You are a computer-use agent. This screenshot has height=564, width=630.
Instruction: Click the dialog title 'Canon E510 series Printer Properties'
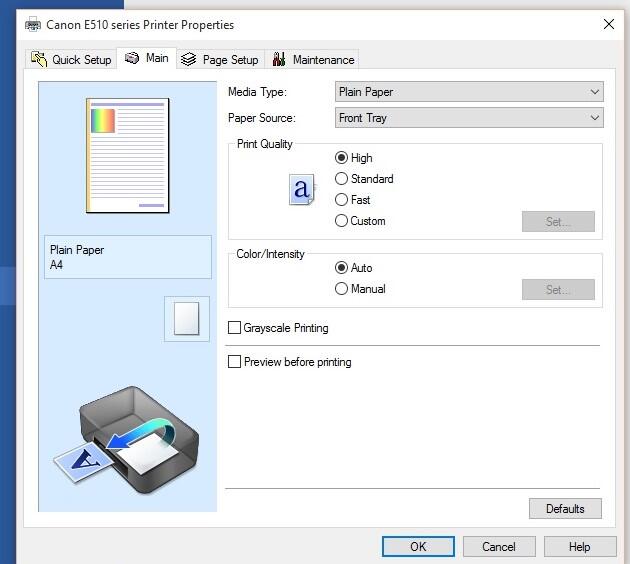click(x=140, y=25)
